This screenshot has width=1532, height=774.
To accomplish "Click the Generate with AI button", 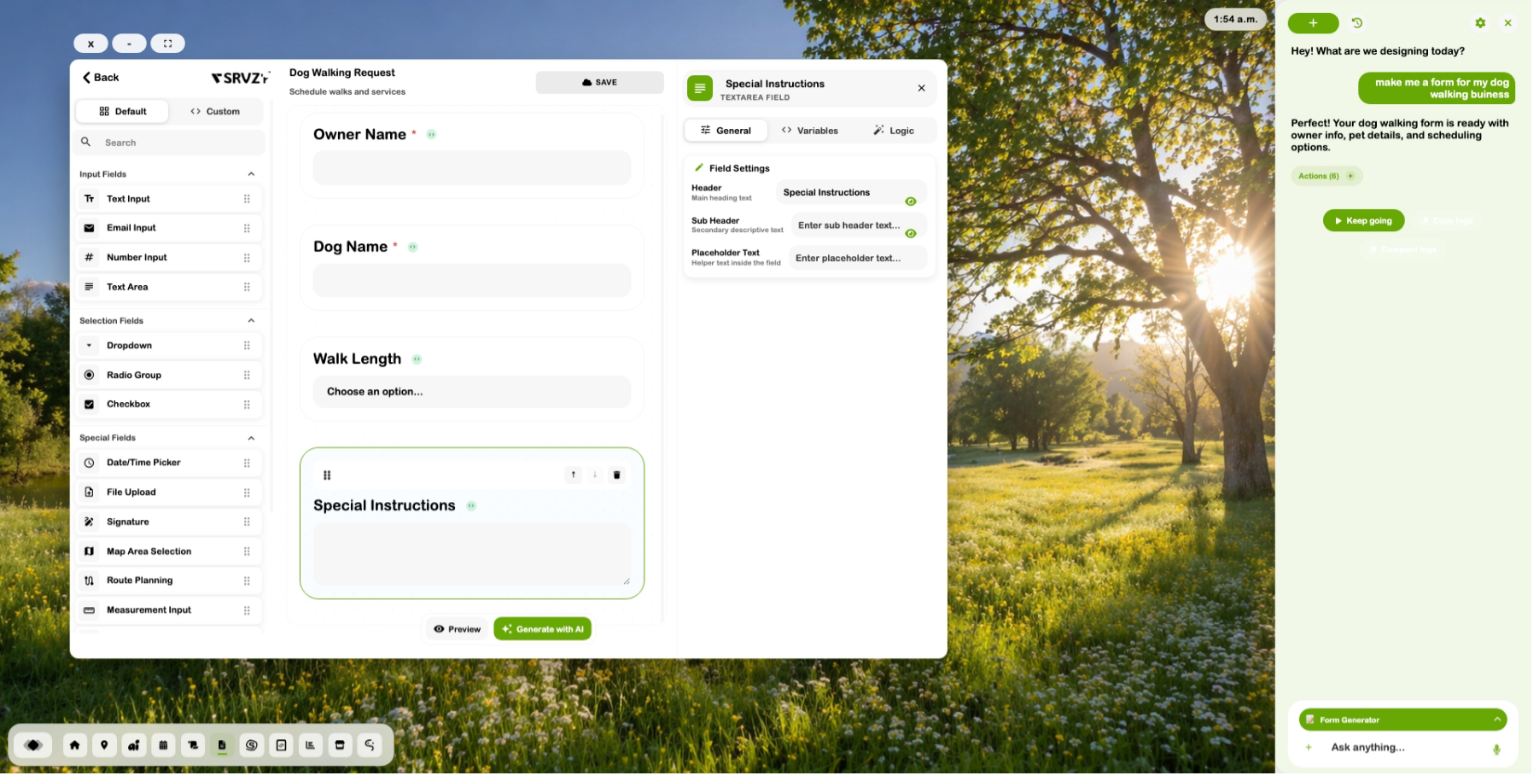I will (x=542, y=629).
